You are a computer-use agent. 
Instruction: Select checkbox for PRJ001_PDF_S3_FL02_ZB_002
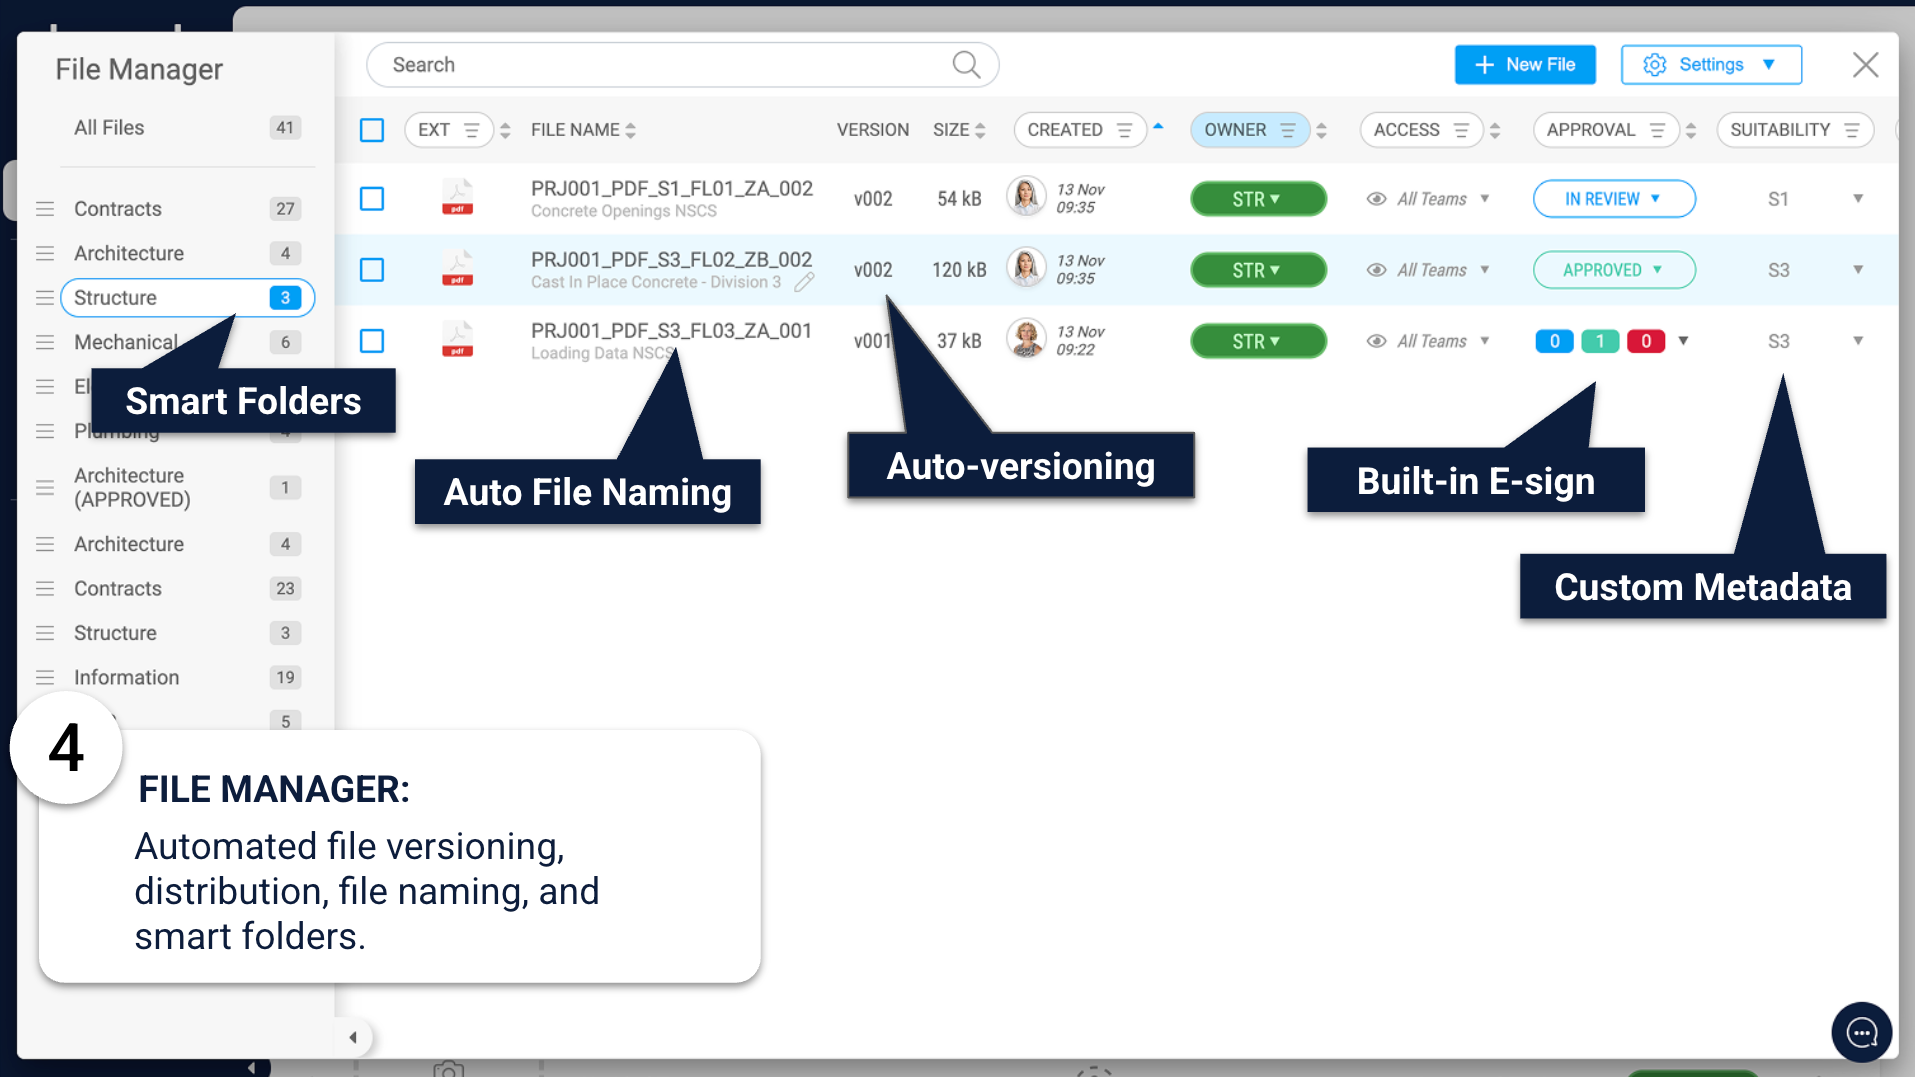click(x=372, y=270)
